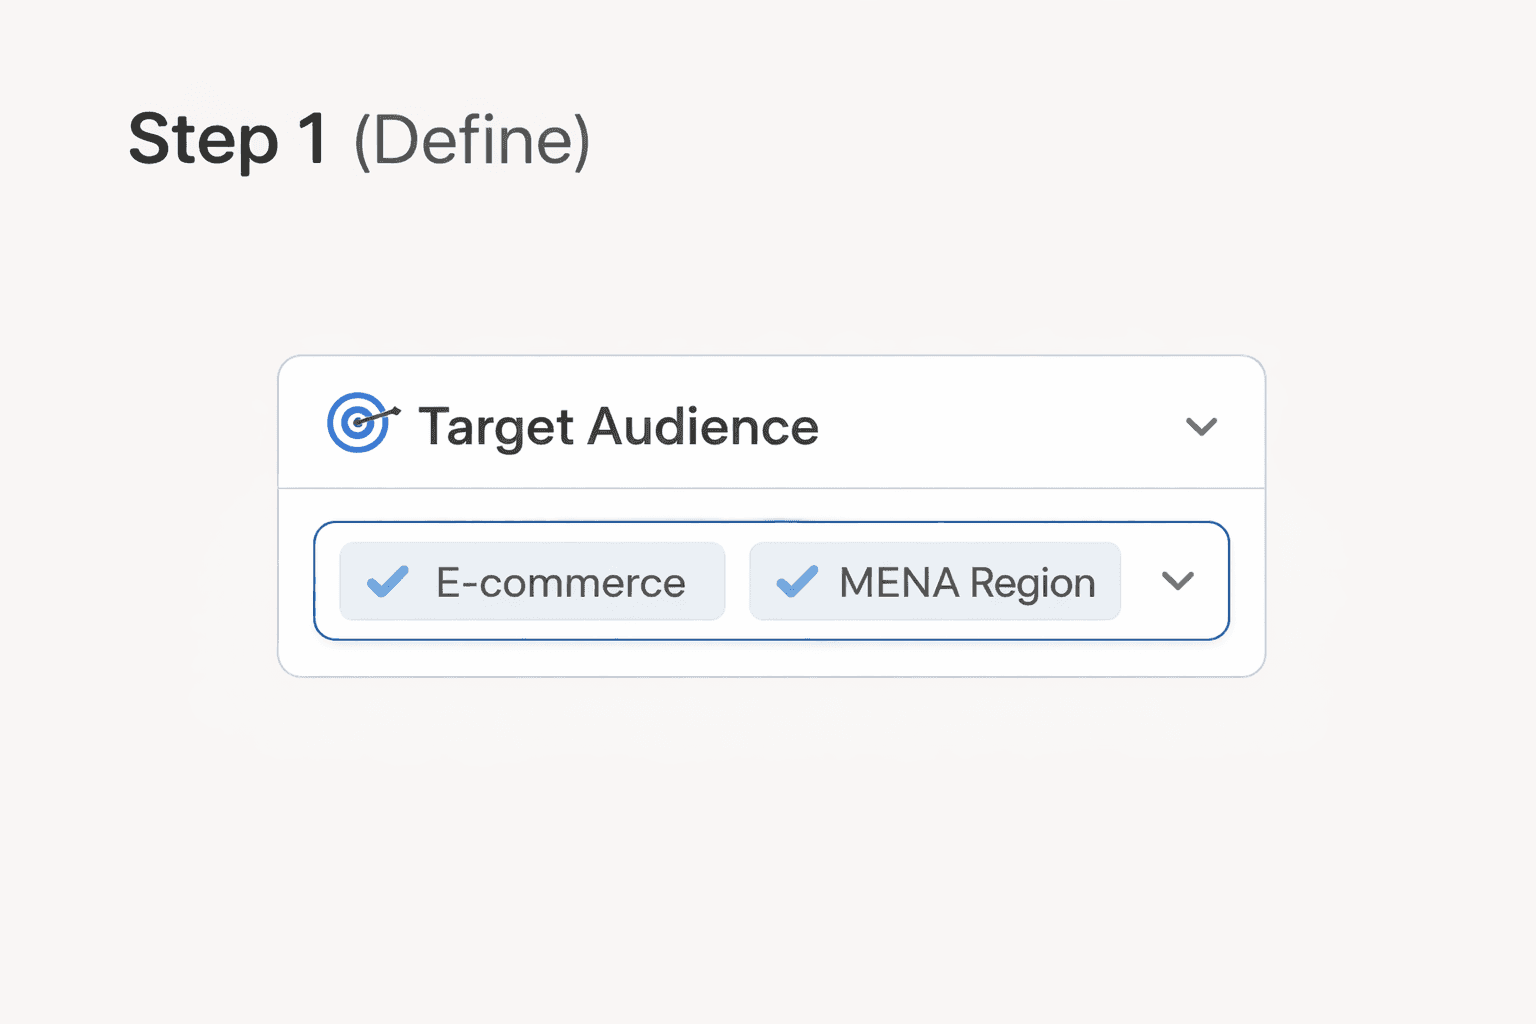Collapse the Target Audience section
The image size is (1536, 1024).
[1202, 426]
